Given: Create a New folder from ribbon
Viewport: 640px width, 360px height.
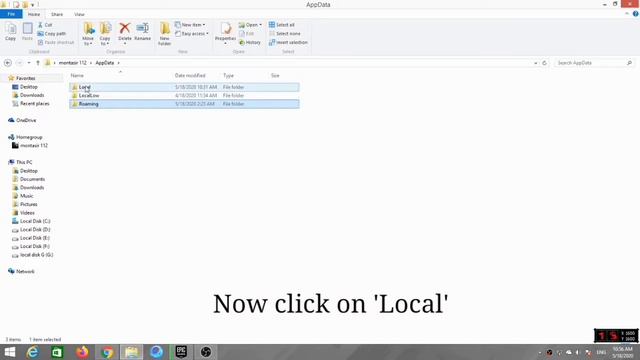Looking at the screenshot, I should pyautogui.click(x=164, y=34).
